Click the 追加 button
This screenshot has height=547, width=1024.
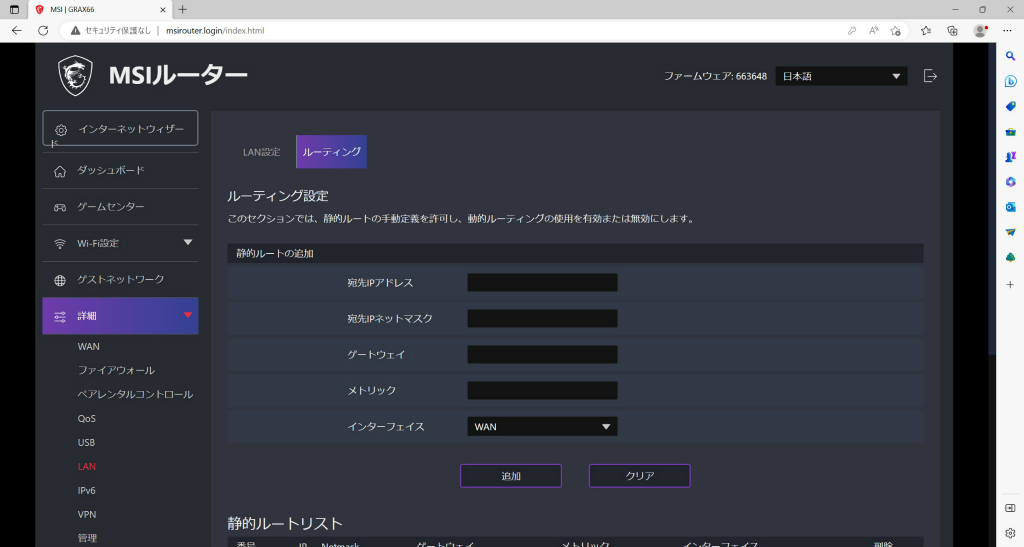[x=511, y=476]
